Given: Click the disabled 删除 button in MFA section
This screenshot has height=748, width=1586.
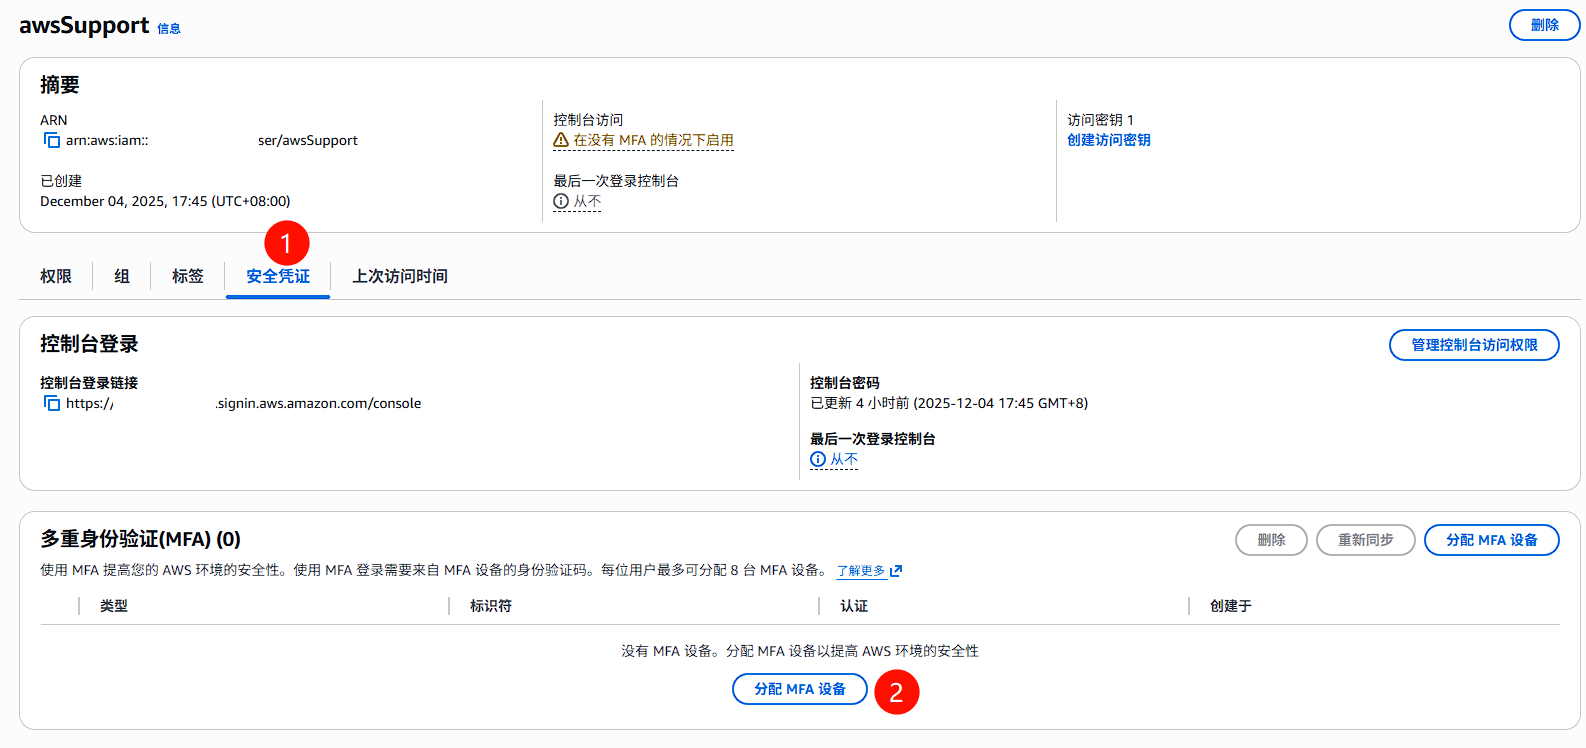Looking at the screenshot, I should 1271,540.
